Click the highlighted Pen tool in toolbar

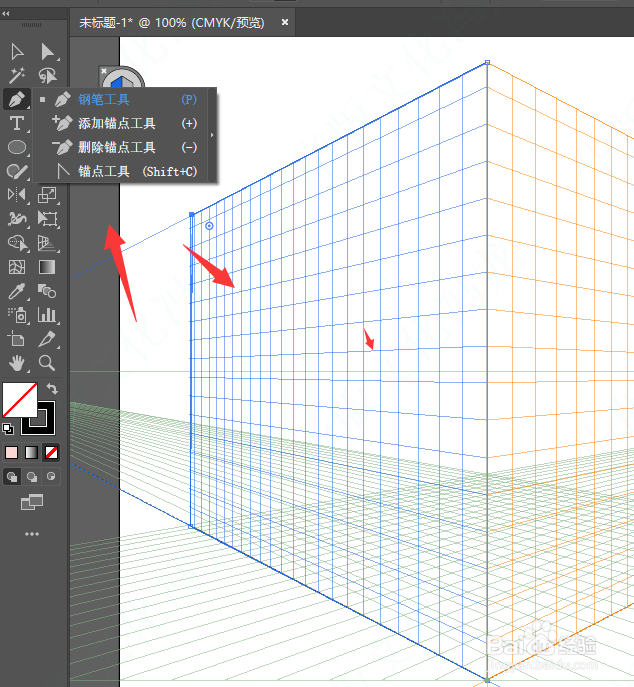tap(17, 99)
